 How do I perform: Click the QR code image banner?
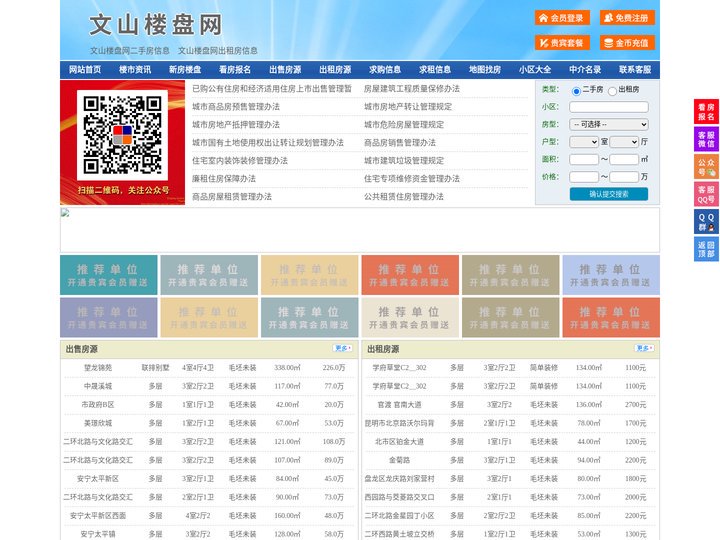(x=123, y=142)
